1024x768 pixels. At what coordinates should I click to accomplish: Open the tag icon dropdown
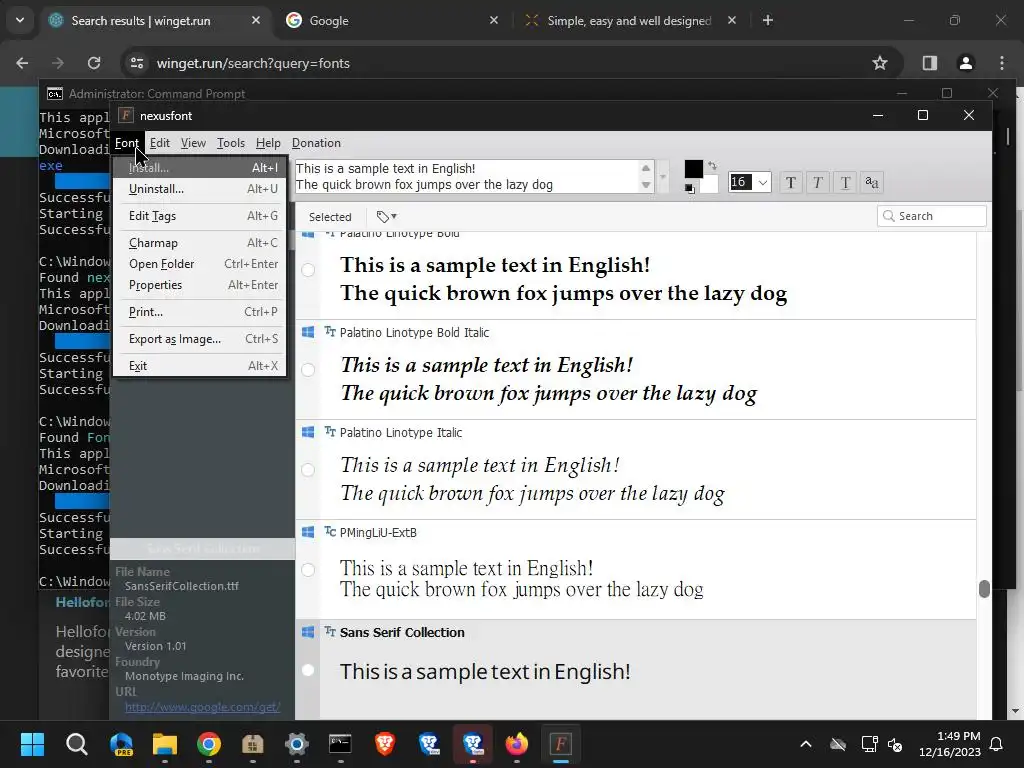(x=387, y=216)
